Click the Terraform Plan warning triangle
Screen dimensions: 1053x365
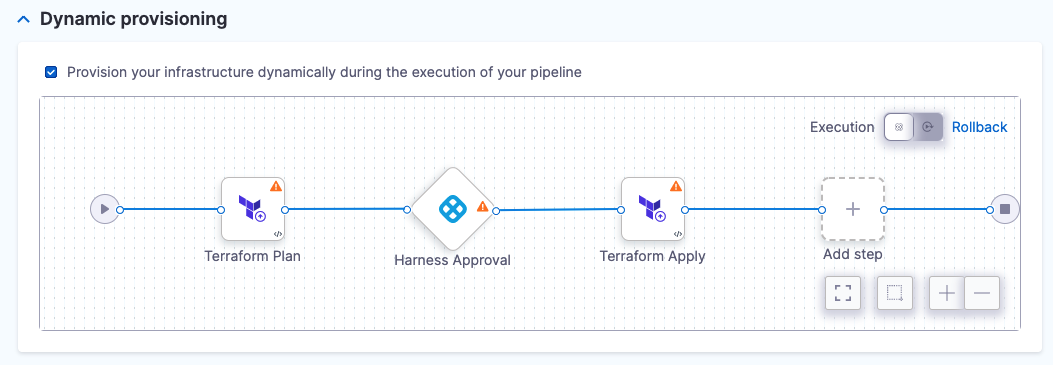coord(276,186)
